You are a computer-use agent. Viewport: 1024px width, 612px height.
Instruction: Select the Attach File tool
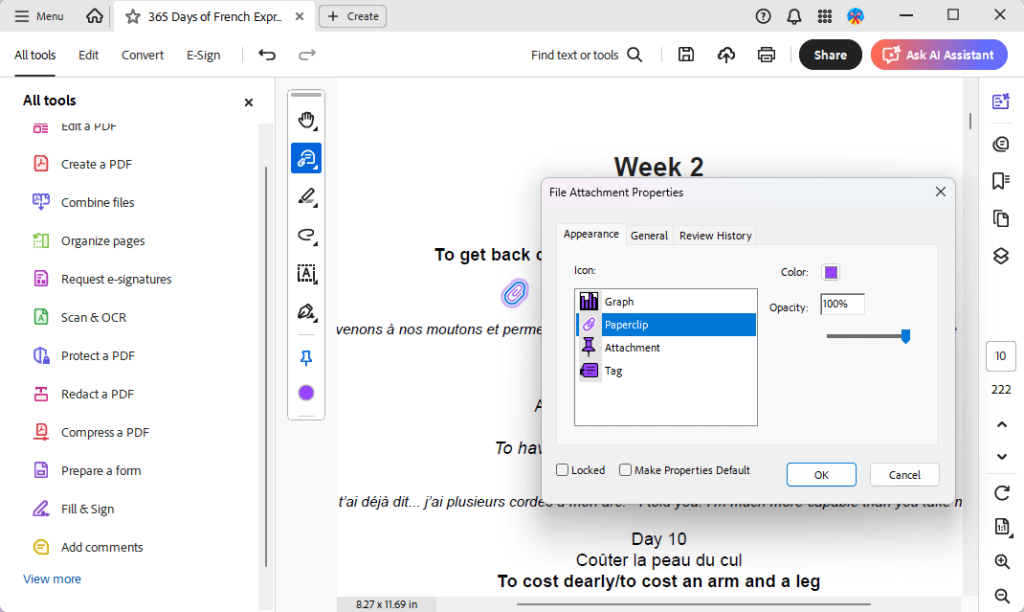[306, 158]
